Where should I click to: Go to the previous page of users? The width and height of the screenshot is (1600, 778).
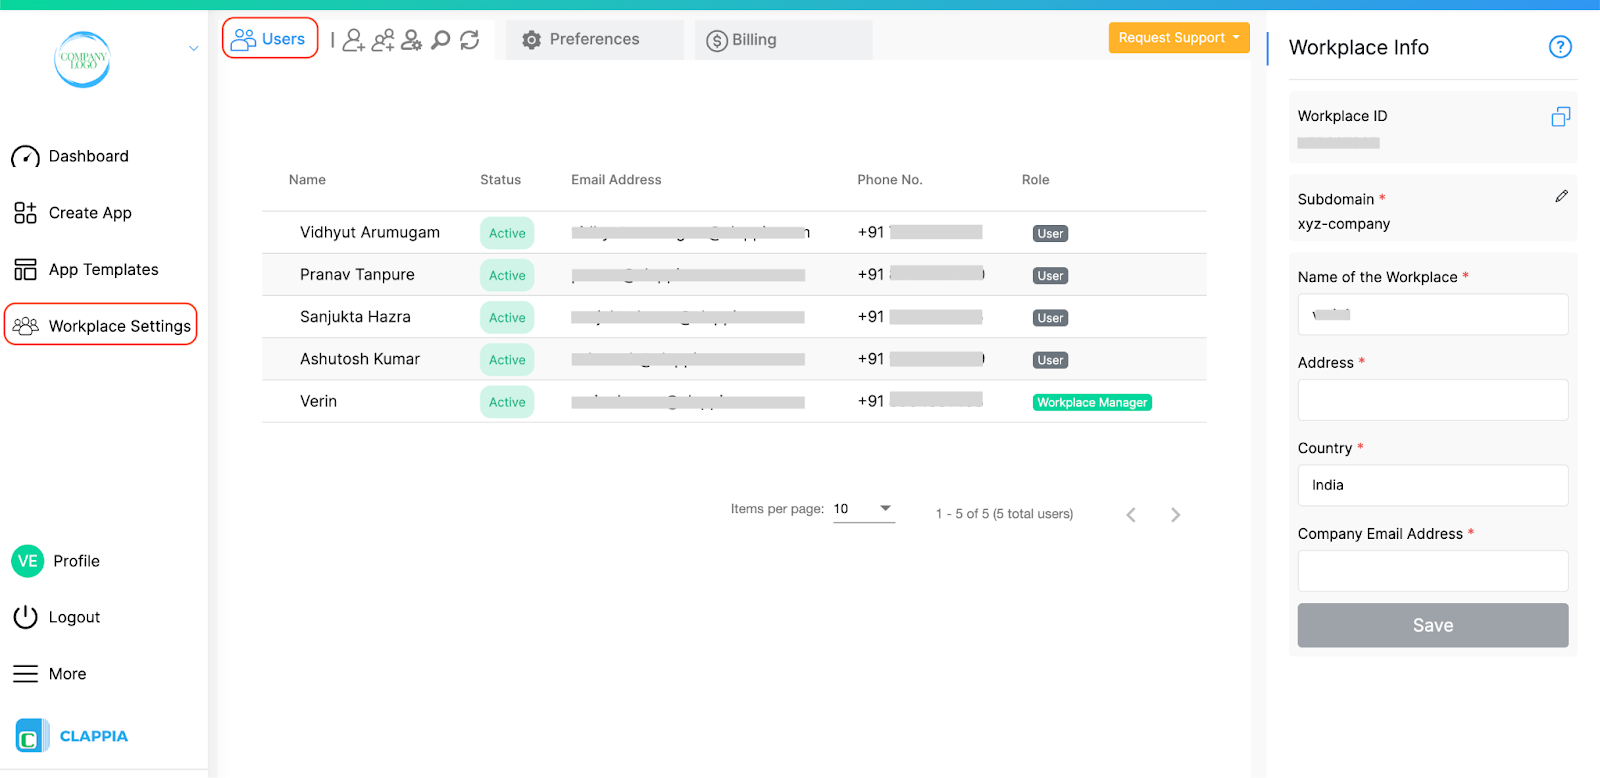[1131, 515]
